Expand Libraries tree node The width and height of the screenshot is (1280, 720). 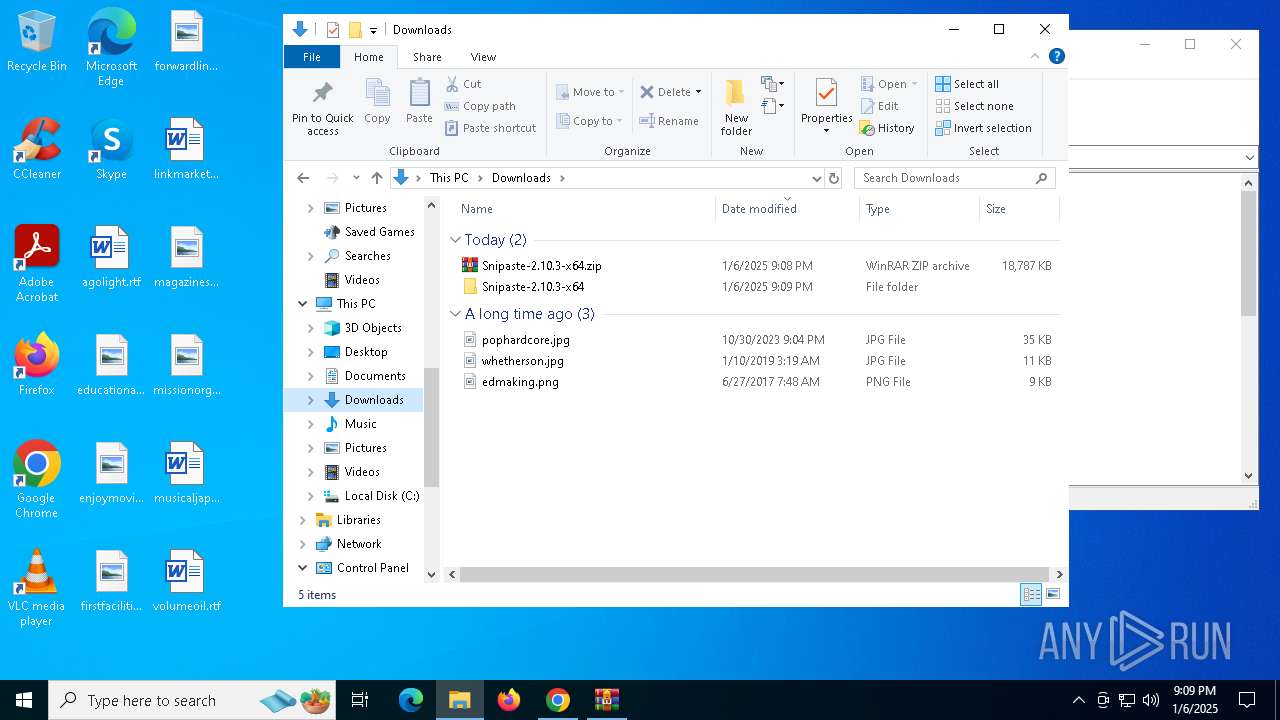302,520
